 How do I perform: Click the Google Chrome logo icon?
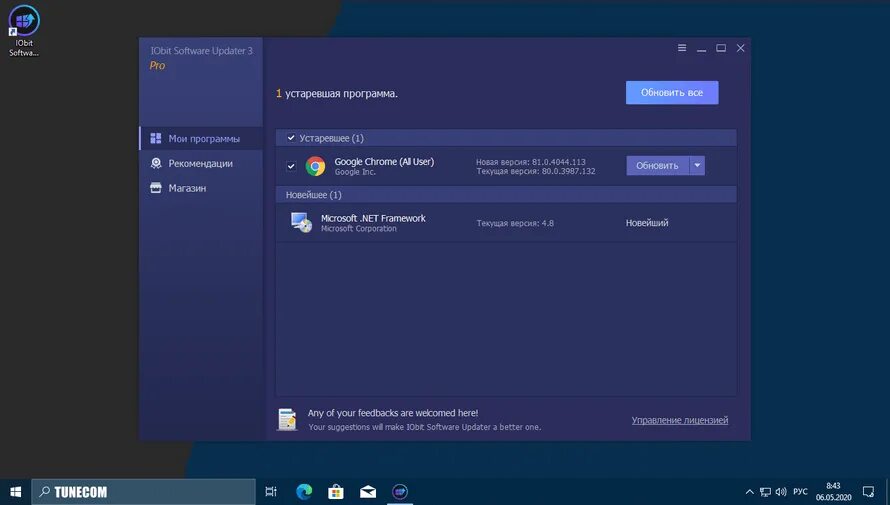315,166
